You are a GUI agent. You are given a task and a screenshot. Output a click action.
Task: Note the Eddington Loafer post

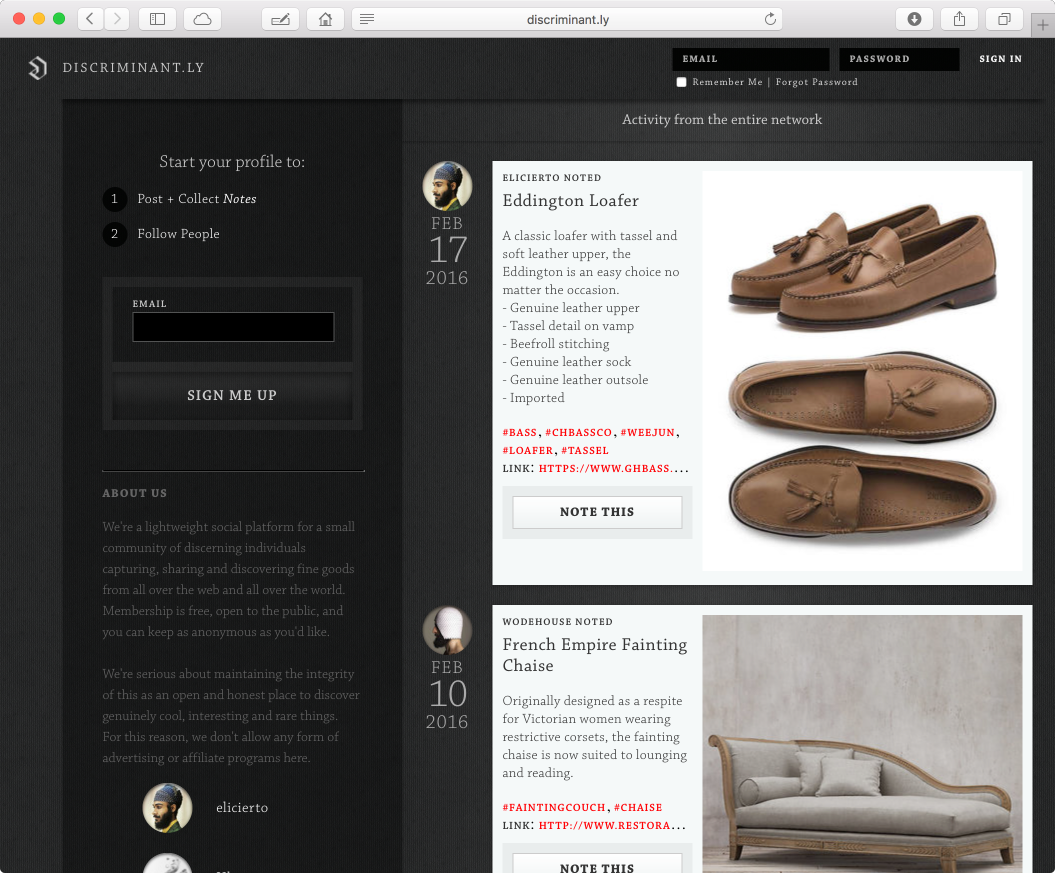[597, 512]
